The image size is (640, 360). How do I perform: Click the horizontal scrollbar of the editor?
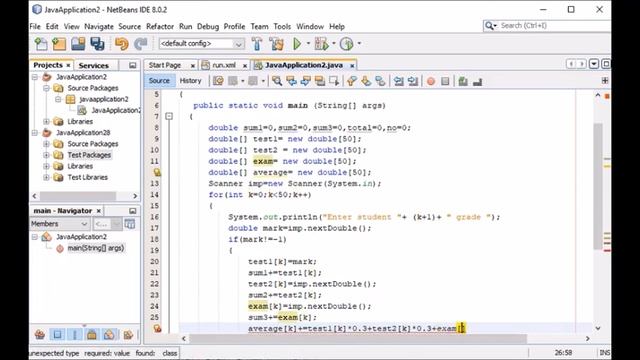coord(358,338)
